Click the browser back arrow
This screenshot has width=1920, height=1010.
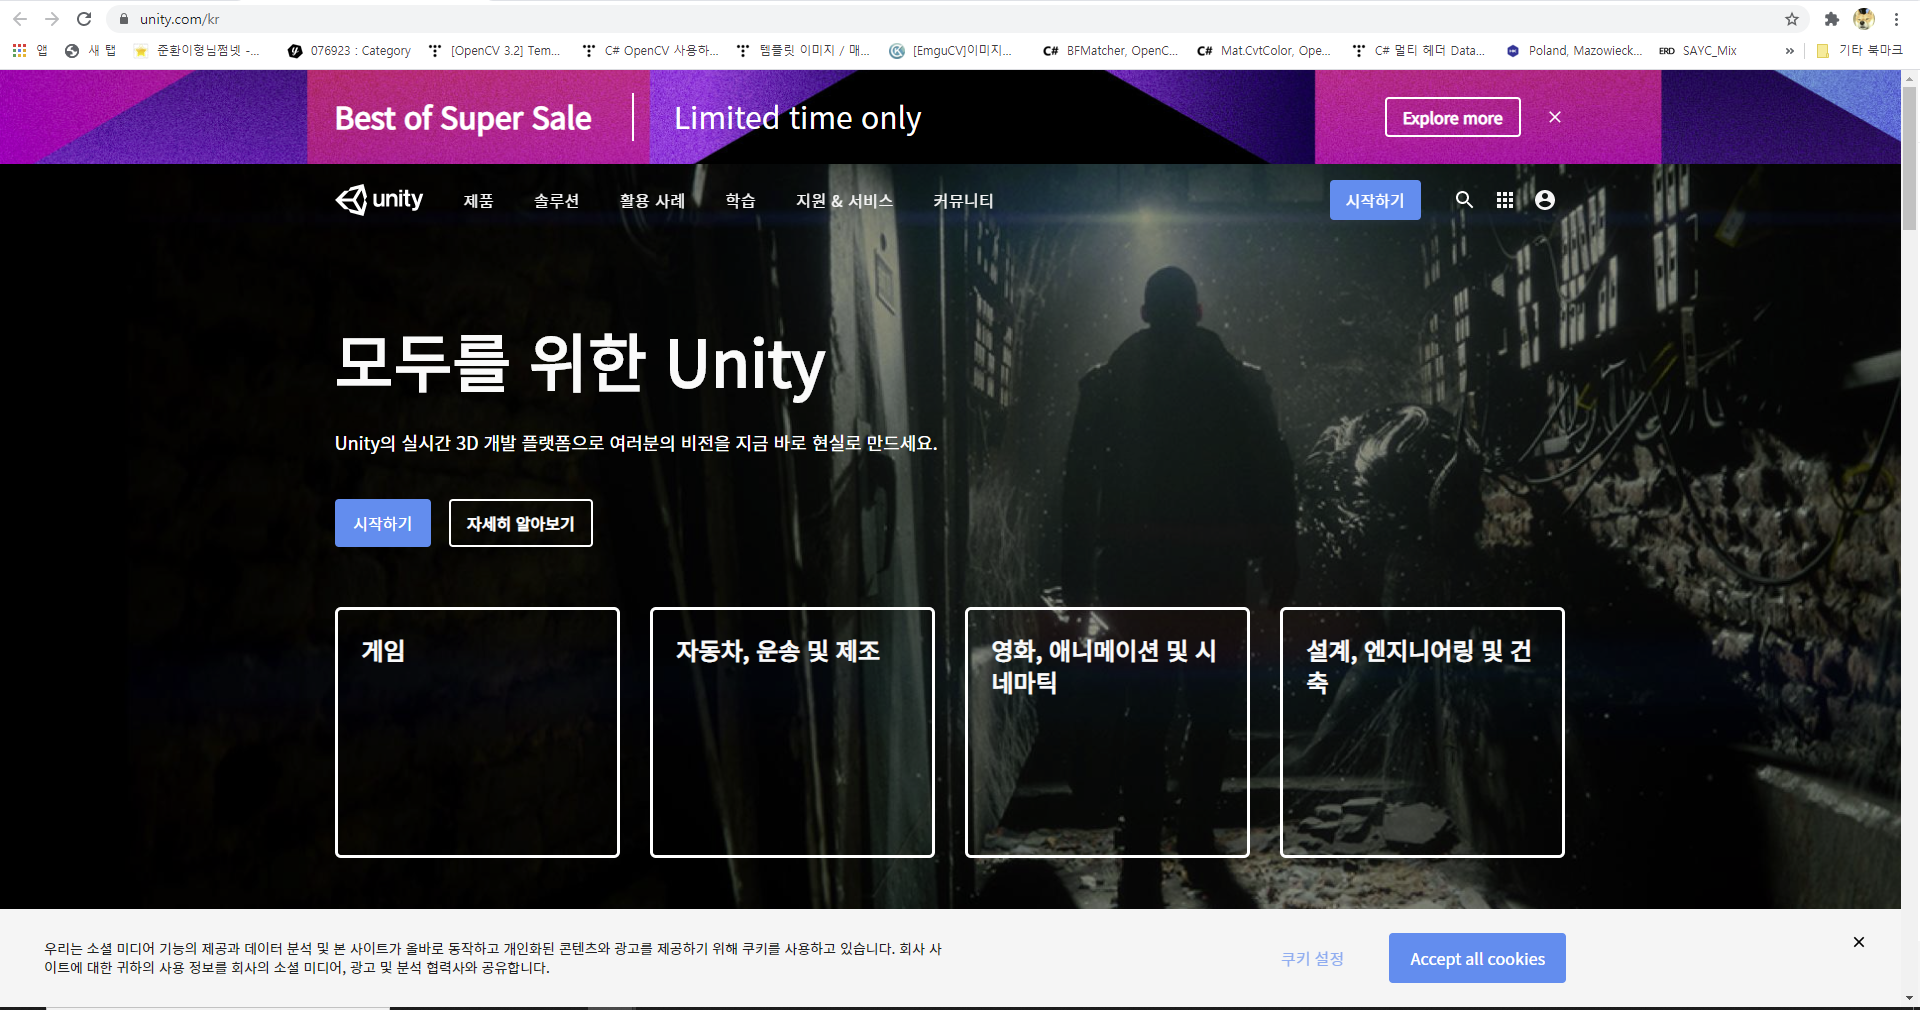tap(20, 19)
